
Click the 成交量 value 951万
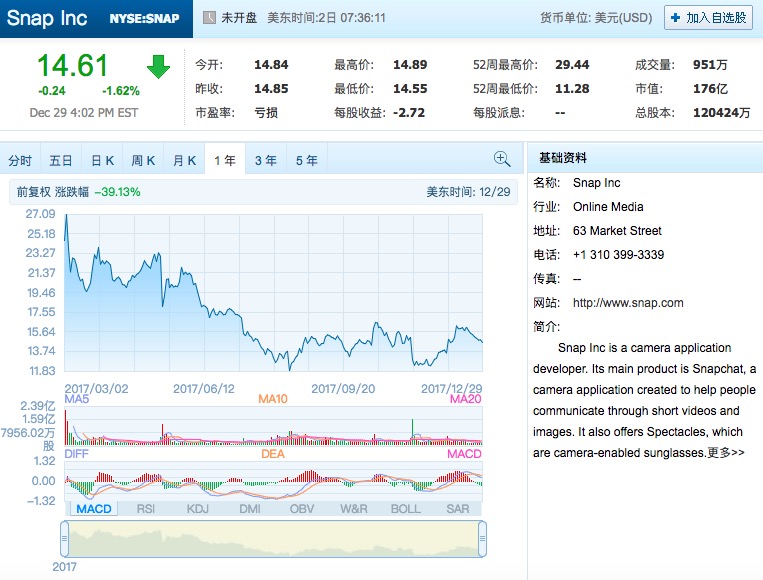(x=710, y=65)
